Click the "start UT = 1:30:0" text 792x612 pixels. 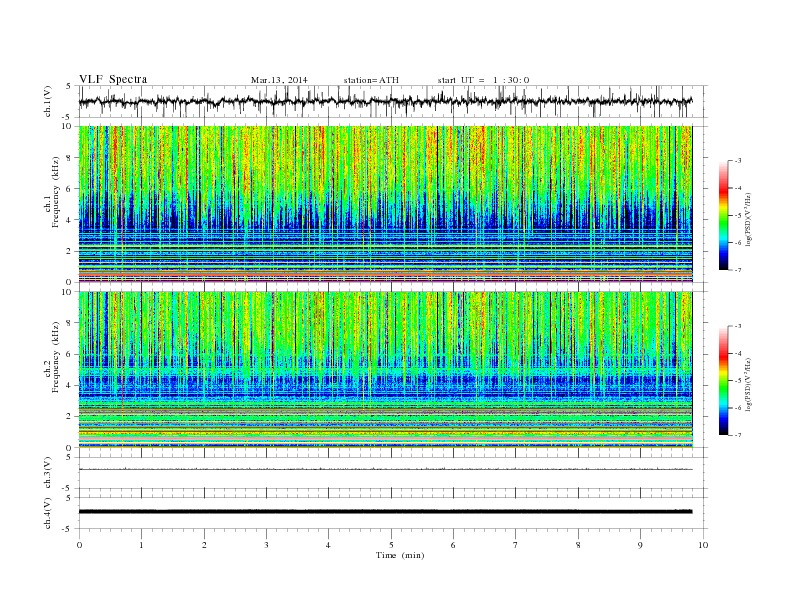tap(483, 80)
